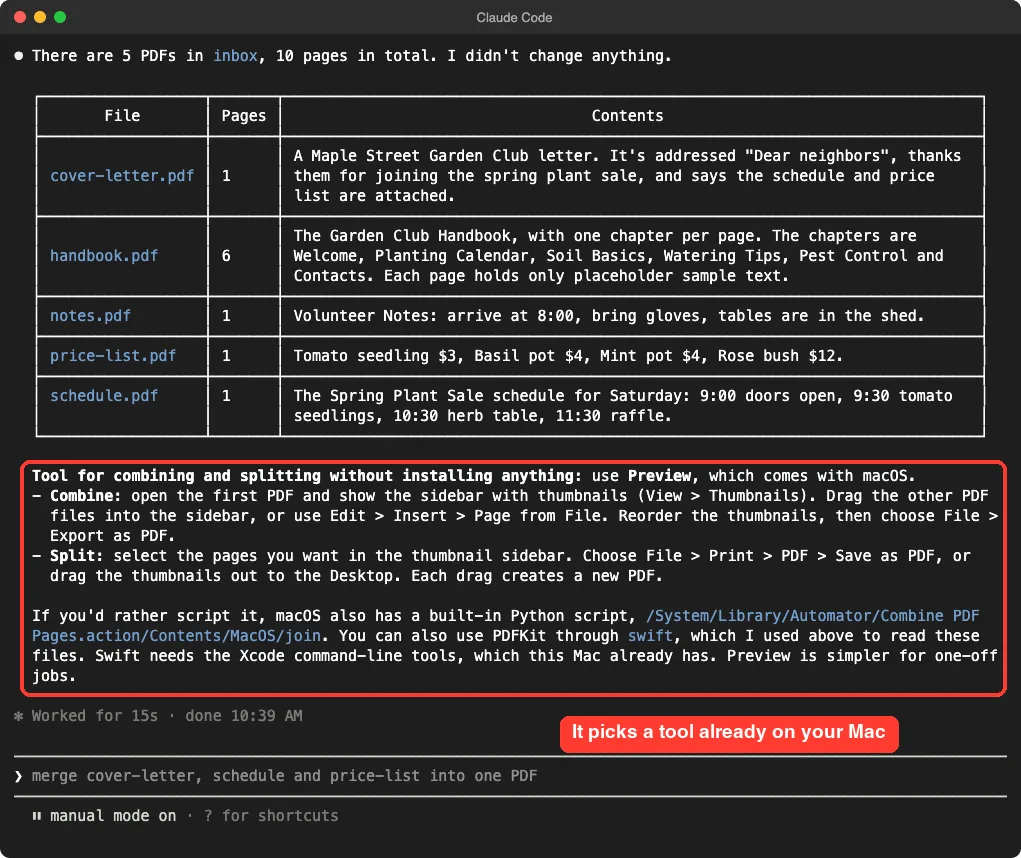
Task: Click the manual mode pause icon
Action: click(x=36, y=816)
